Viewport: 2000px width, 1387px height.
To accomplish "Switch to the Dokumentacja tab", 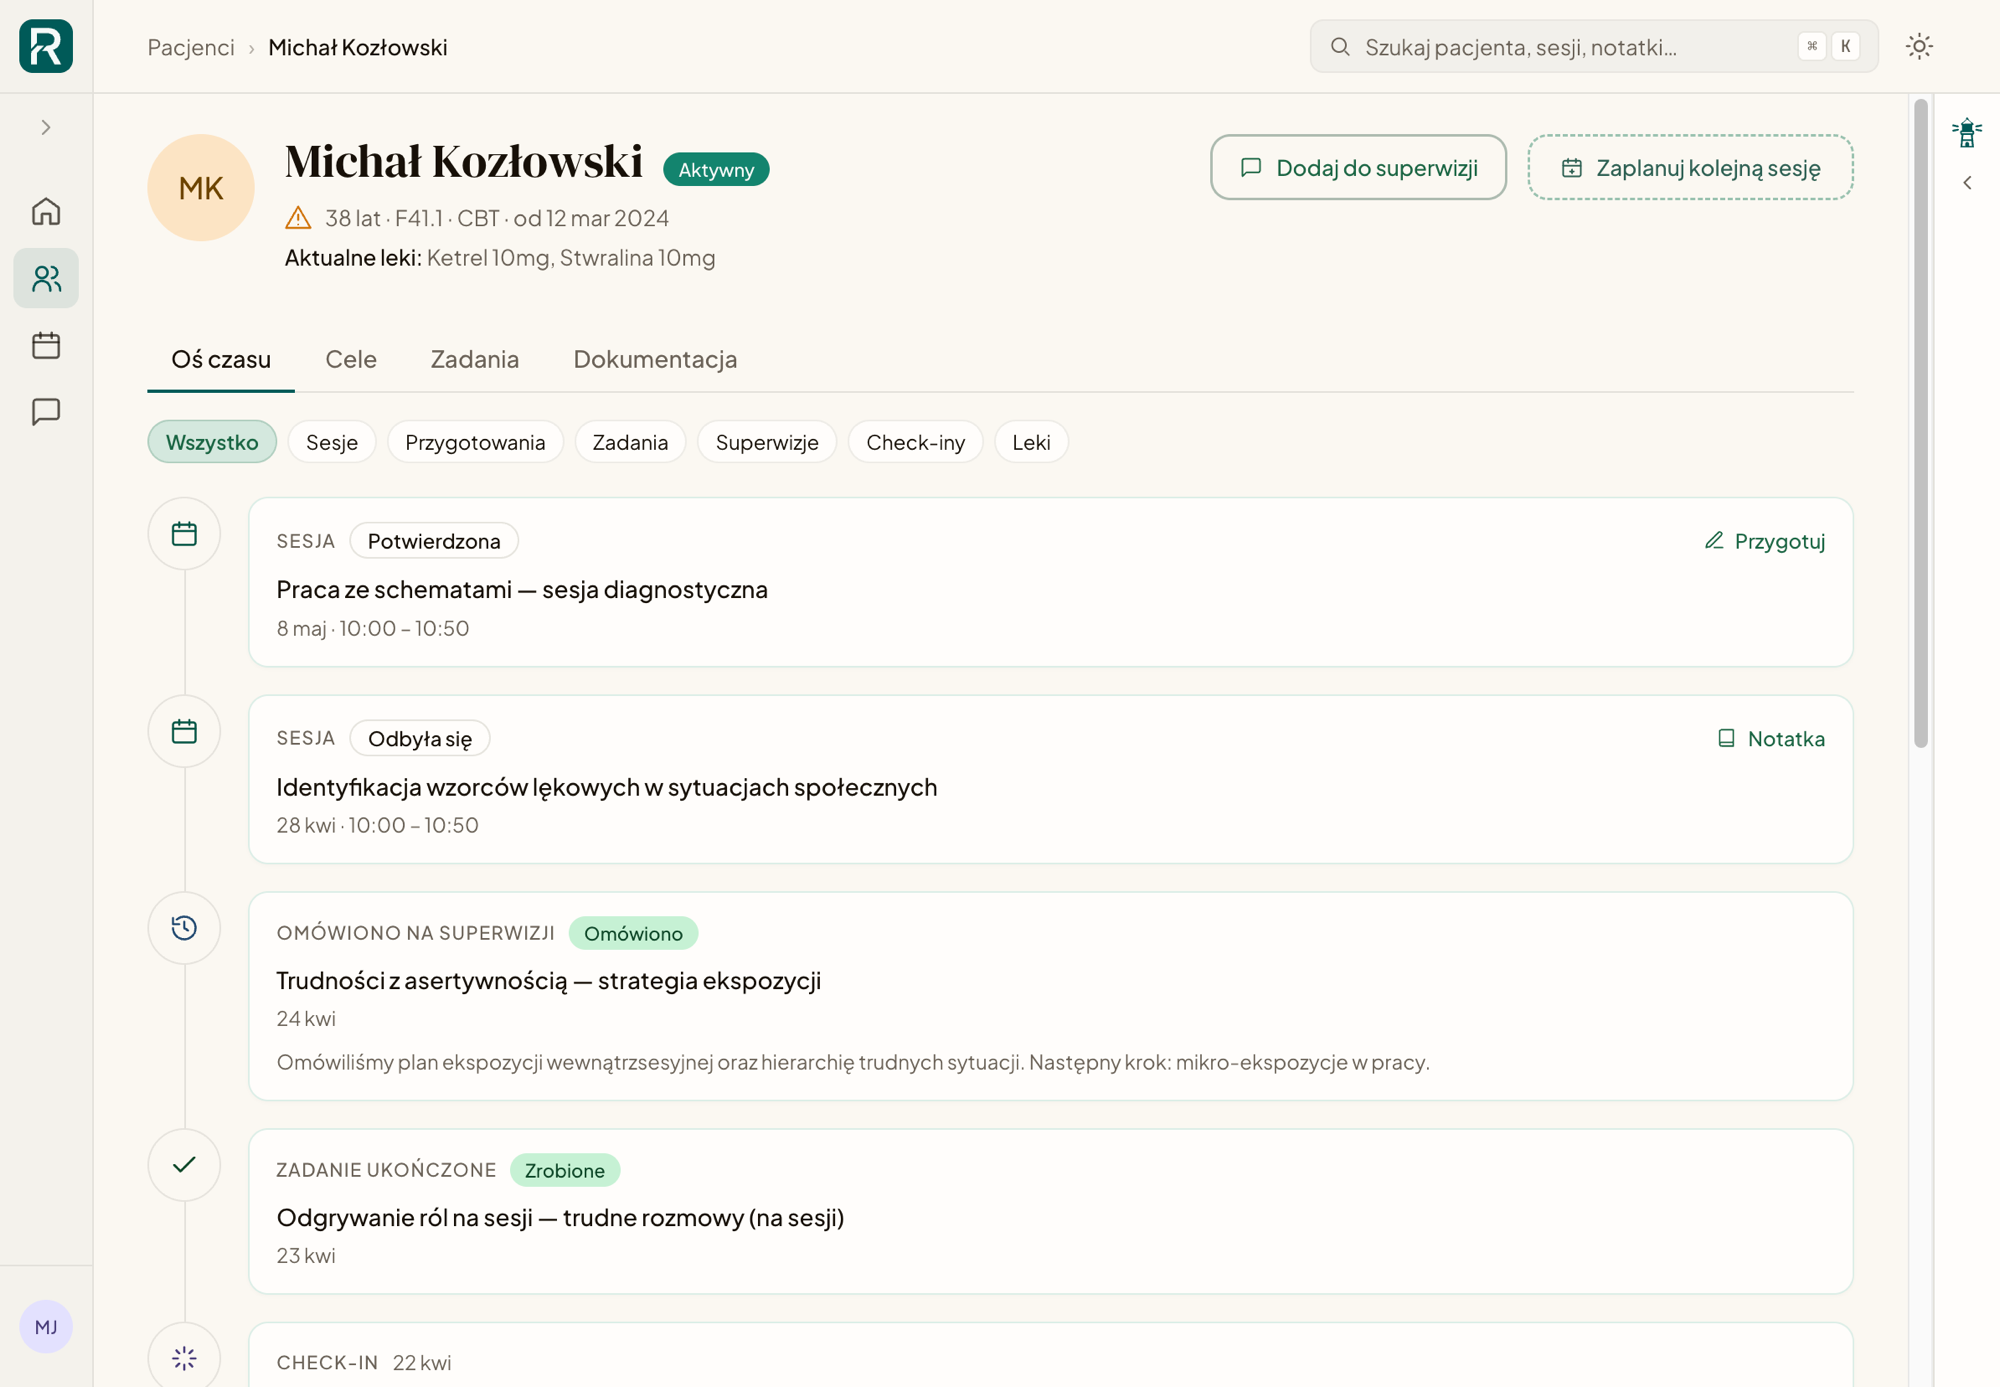I will (x=655, y=359).
